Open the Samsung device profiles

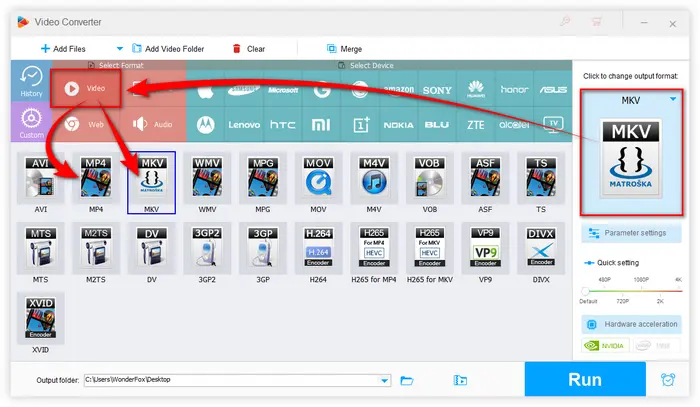click(244, 90)
